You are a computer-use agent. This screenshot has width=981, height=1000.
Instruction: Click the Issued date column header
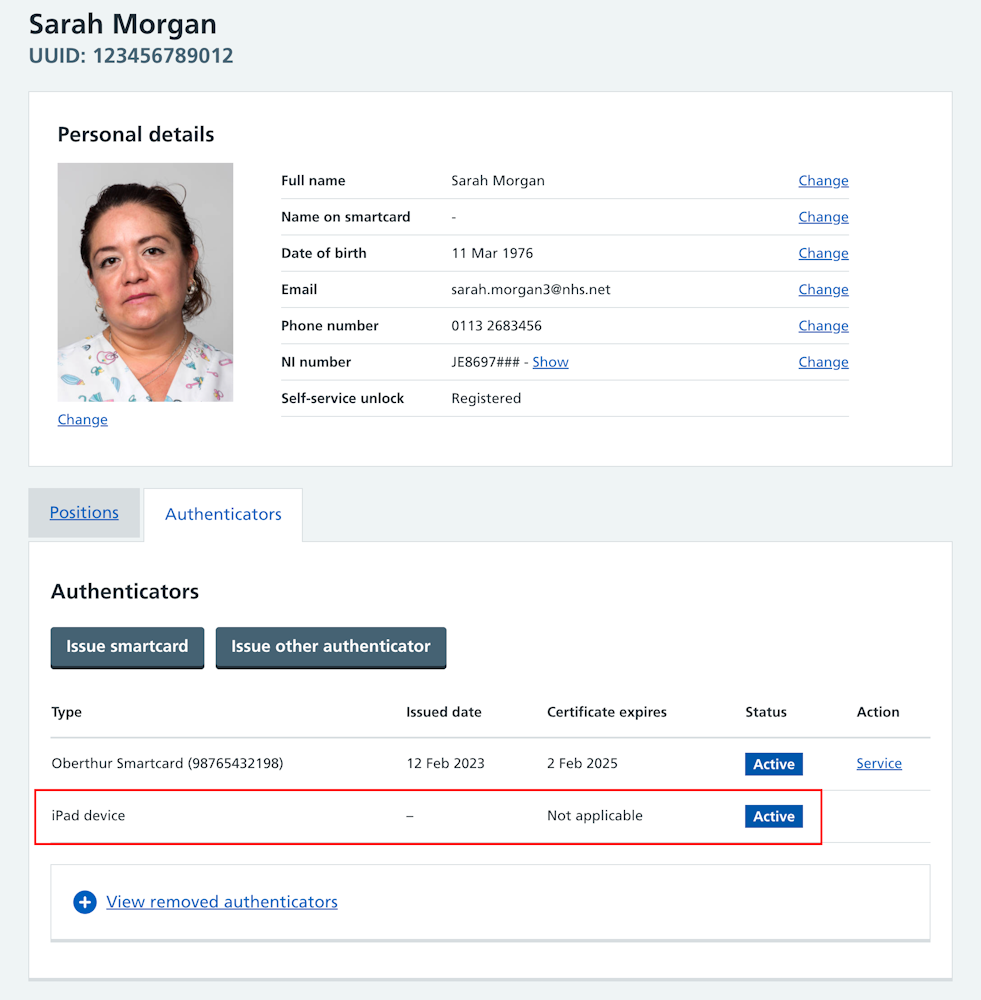click(x=444, y=712)
